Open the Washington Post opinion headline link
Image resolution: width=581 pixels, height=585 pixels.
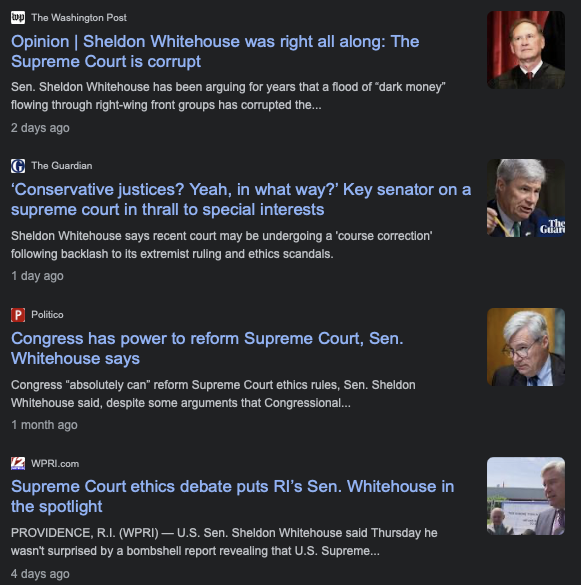coord(215,51)
